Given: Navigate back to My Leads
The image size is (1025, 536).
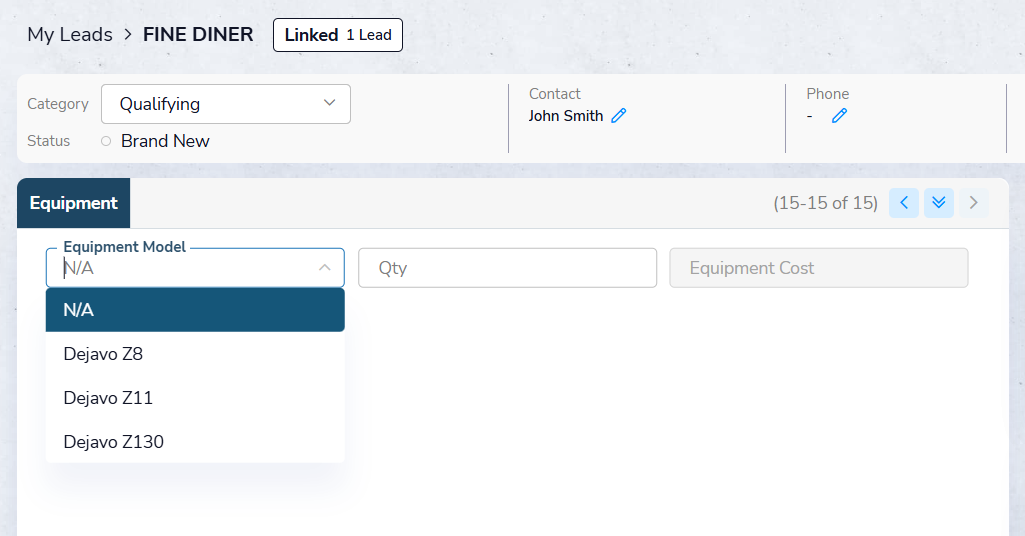Looking at the screenshot, I should tap(70, 35).
